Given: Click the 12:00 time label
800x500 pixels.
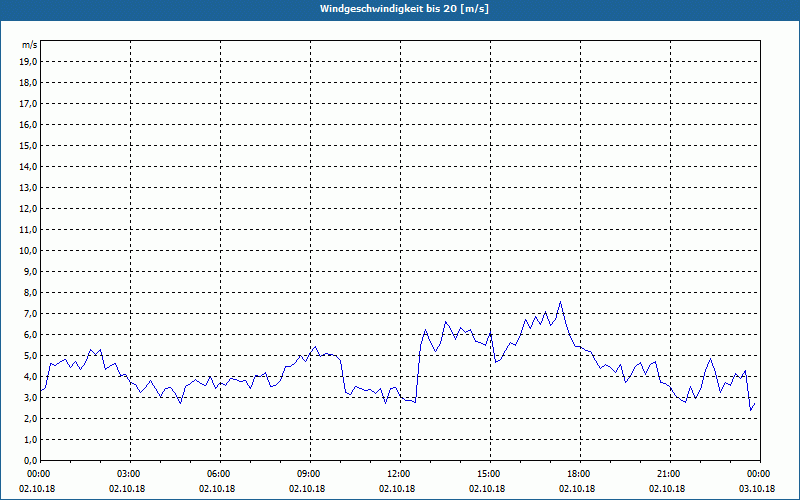Looking at the screenshot, I should click(x=400, y=474).
